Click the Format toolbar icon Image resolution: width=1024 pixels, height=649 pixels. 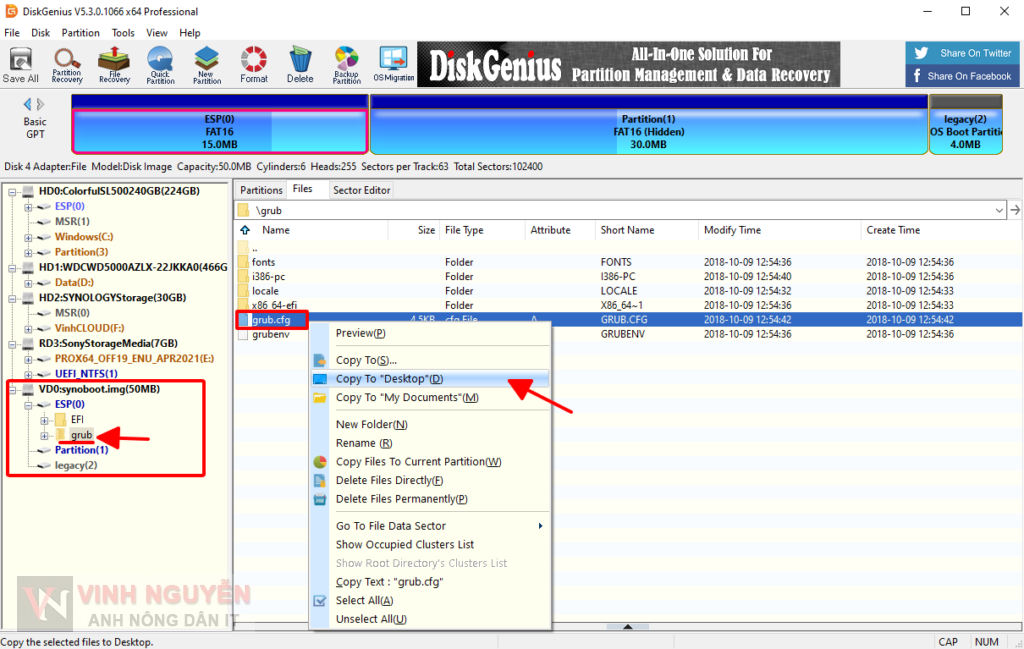click(x=254, y=64)
